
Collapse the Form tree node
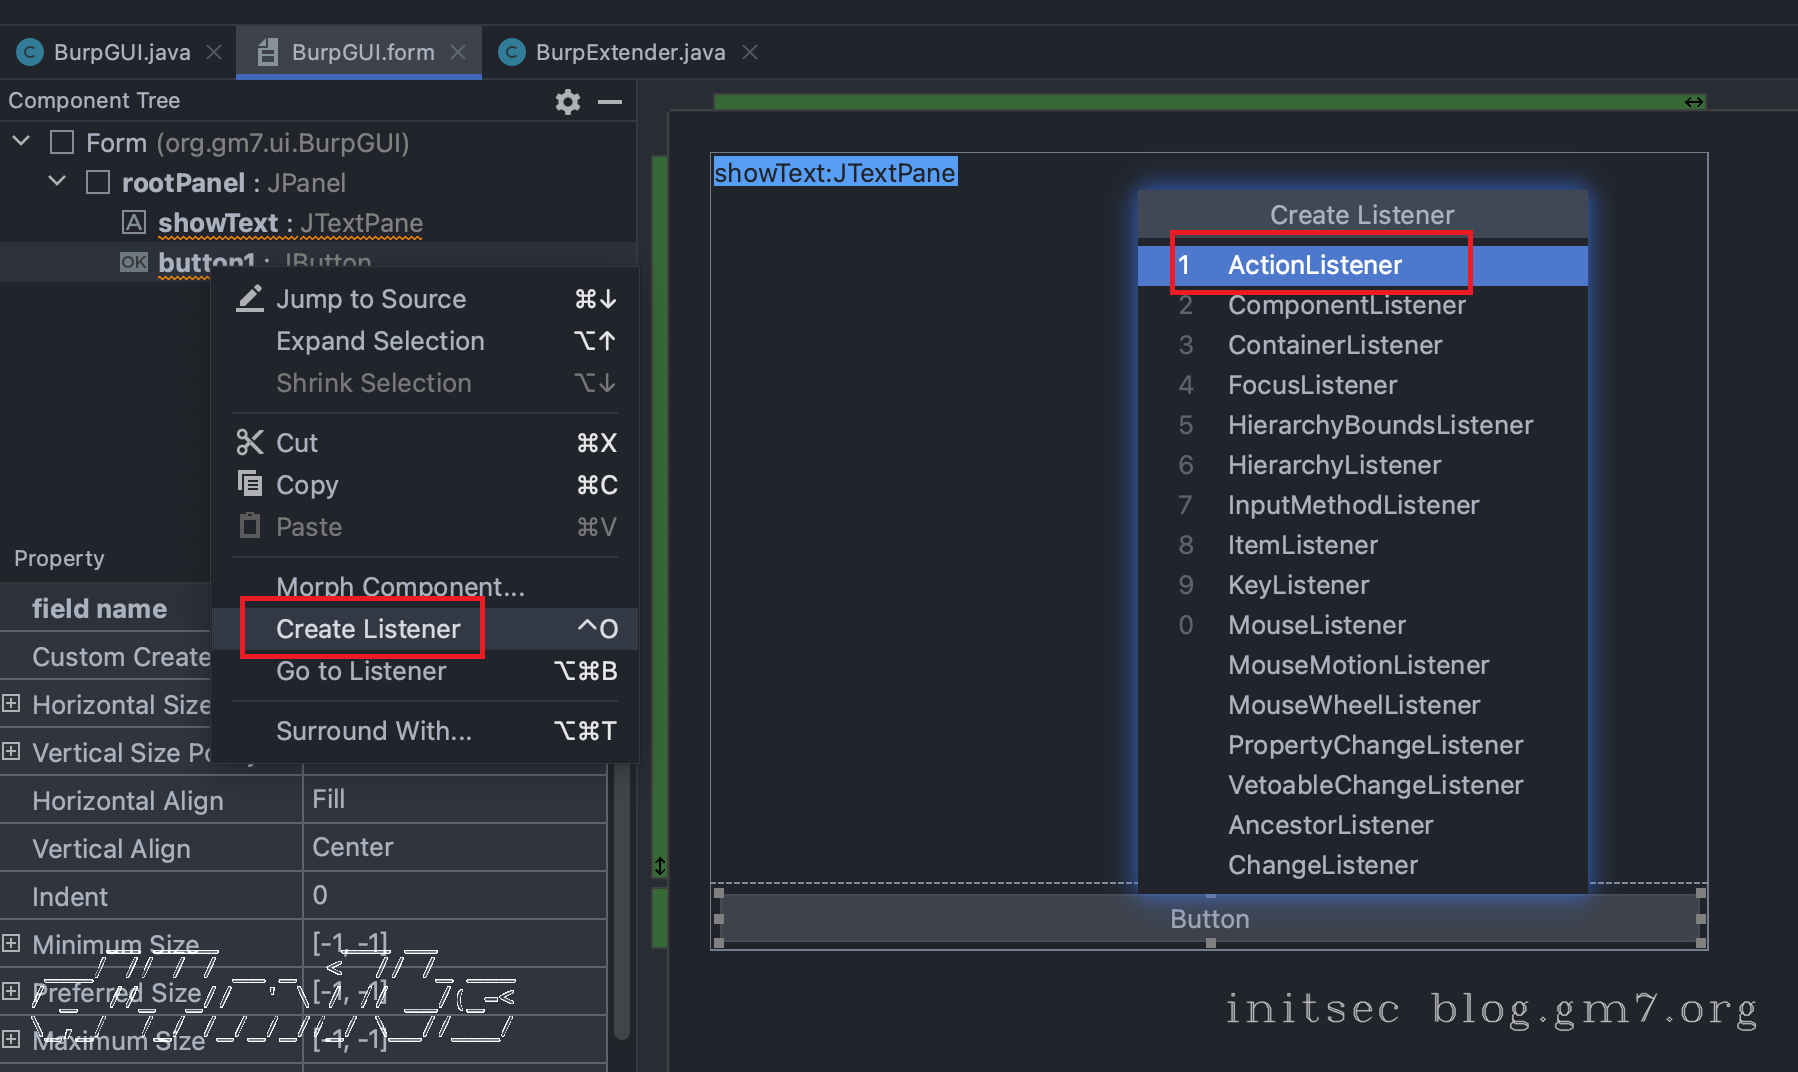21,142
